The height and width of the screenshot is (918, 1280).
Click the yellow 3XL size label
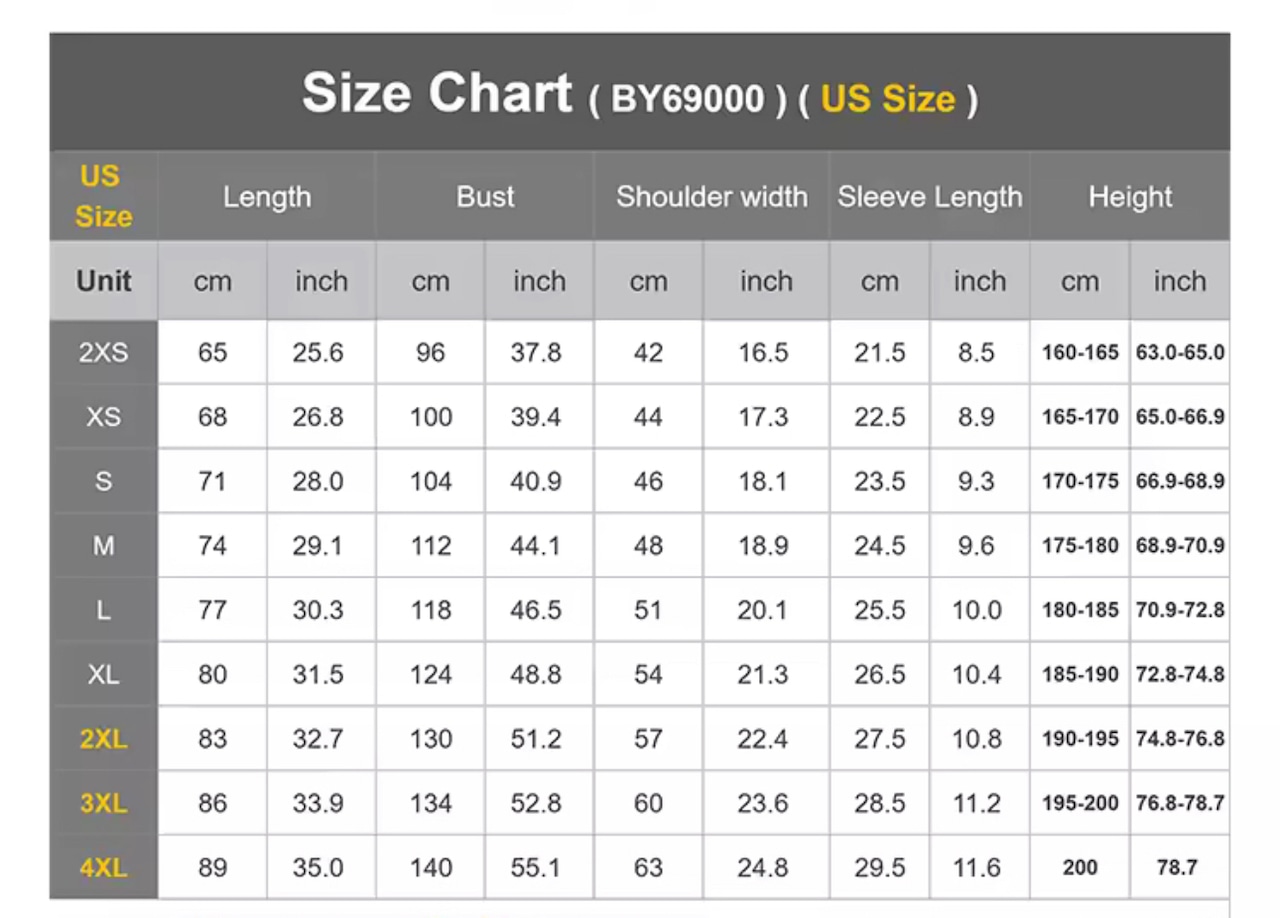coord(103,803)
